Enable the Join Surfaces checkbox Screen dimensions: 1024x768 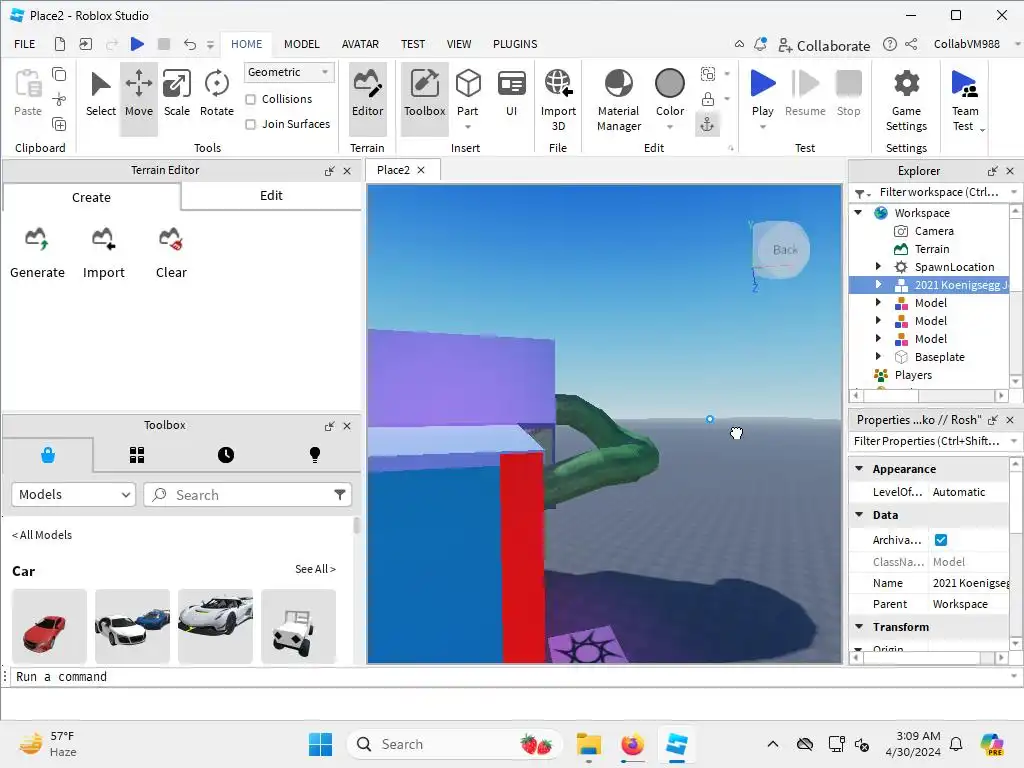[x=250, y=124]
